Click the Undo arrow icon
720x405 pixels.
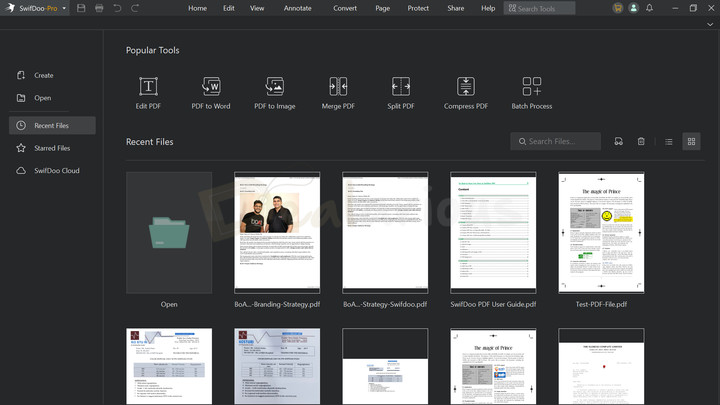pos(117,8)
